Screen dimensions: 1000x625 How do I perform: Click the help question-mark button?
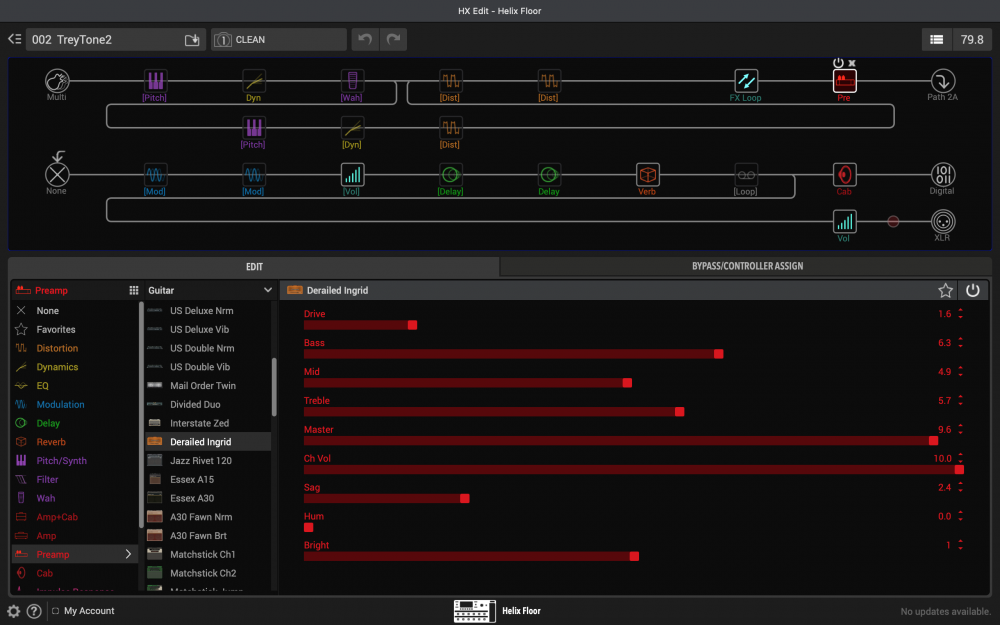coord(33,610)
